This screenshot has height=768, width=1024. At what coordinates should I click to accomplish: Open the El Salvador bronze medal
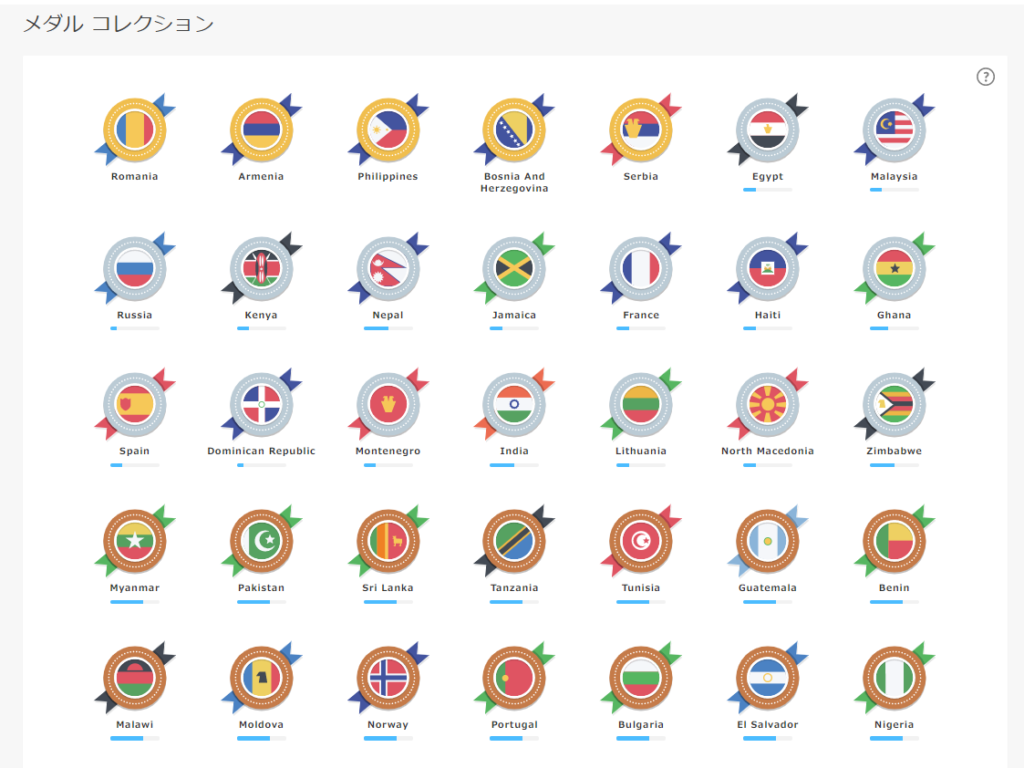coord(767,678)
